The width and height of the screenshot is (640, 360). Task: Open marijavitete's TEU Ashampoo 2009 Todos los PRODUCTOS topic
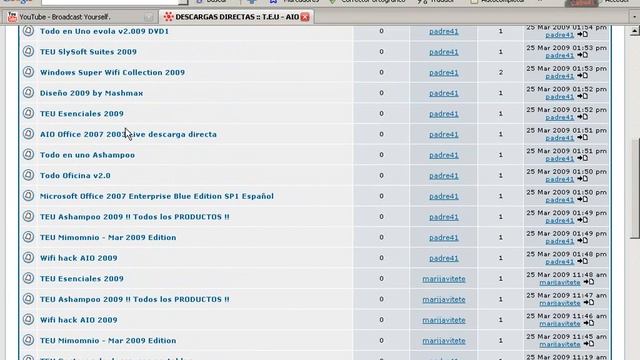click(135, 299)
